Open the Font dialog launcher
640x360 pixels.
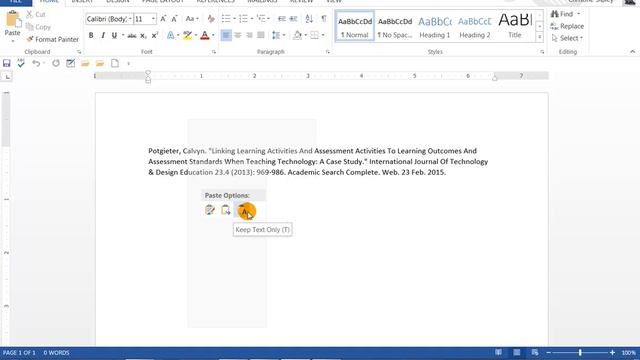click(x=213, y=52)
